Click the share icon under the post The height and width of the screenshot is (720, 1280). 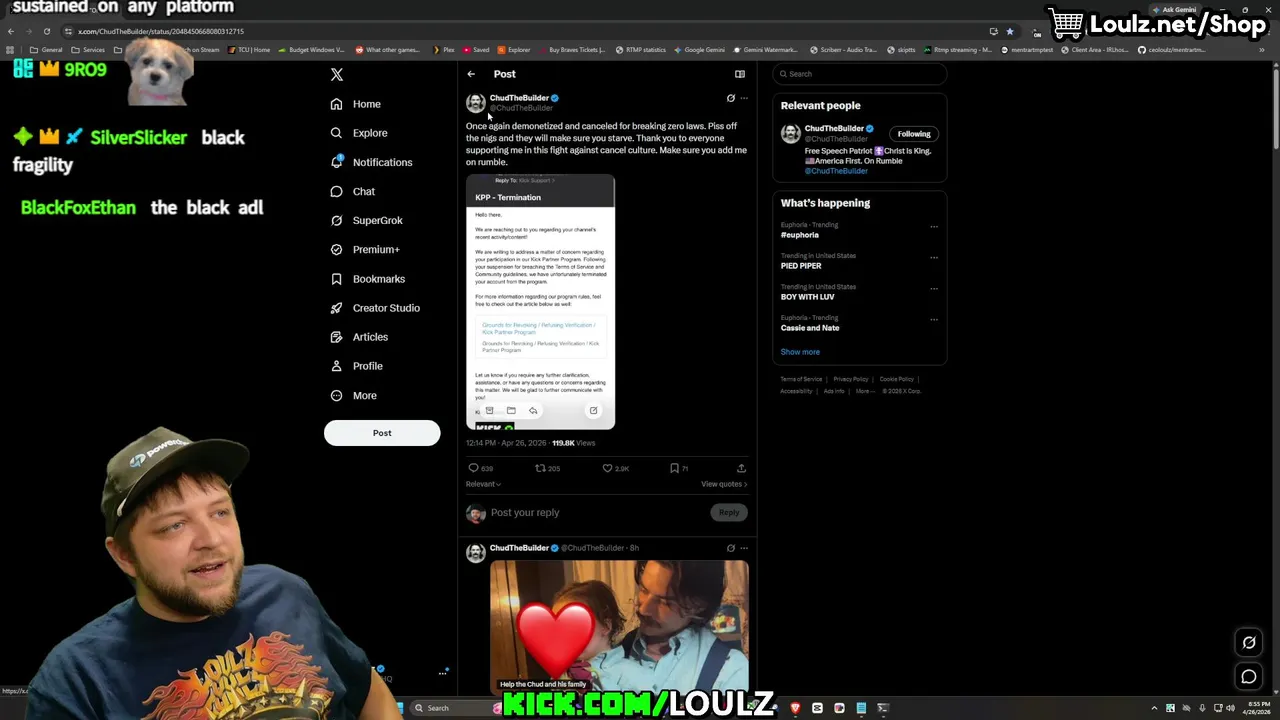[741, 468]
